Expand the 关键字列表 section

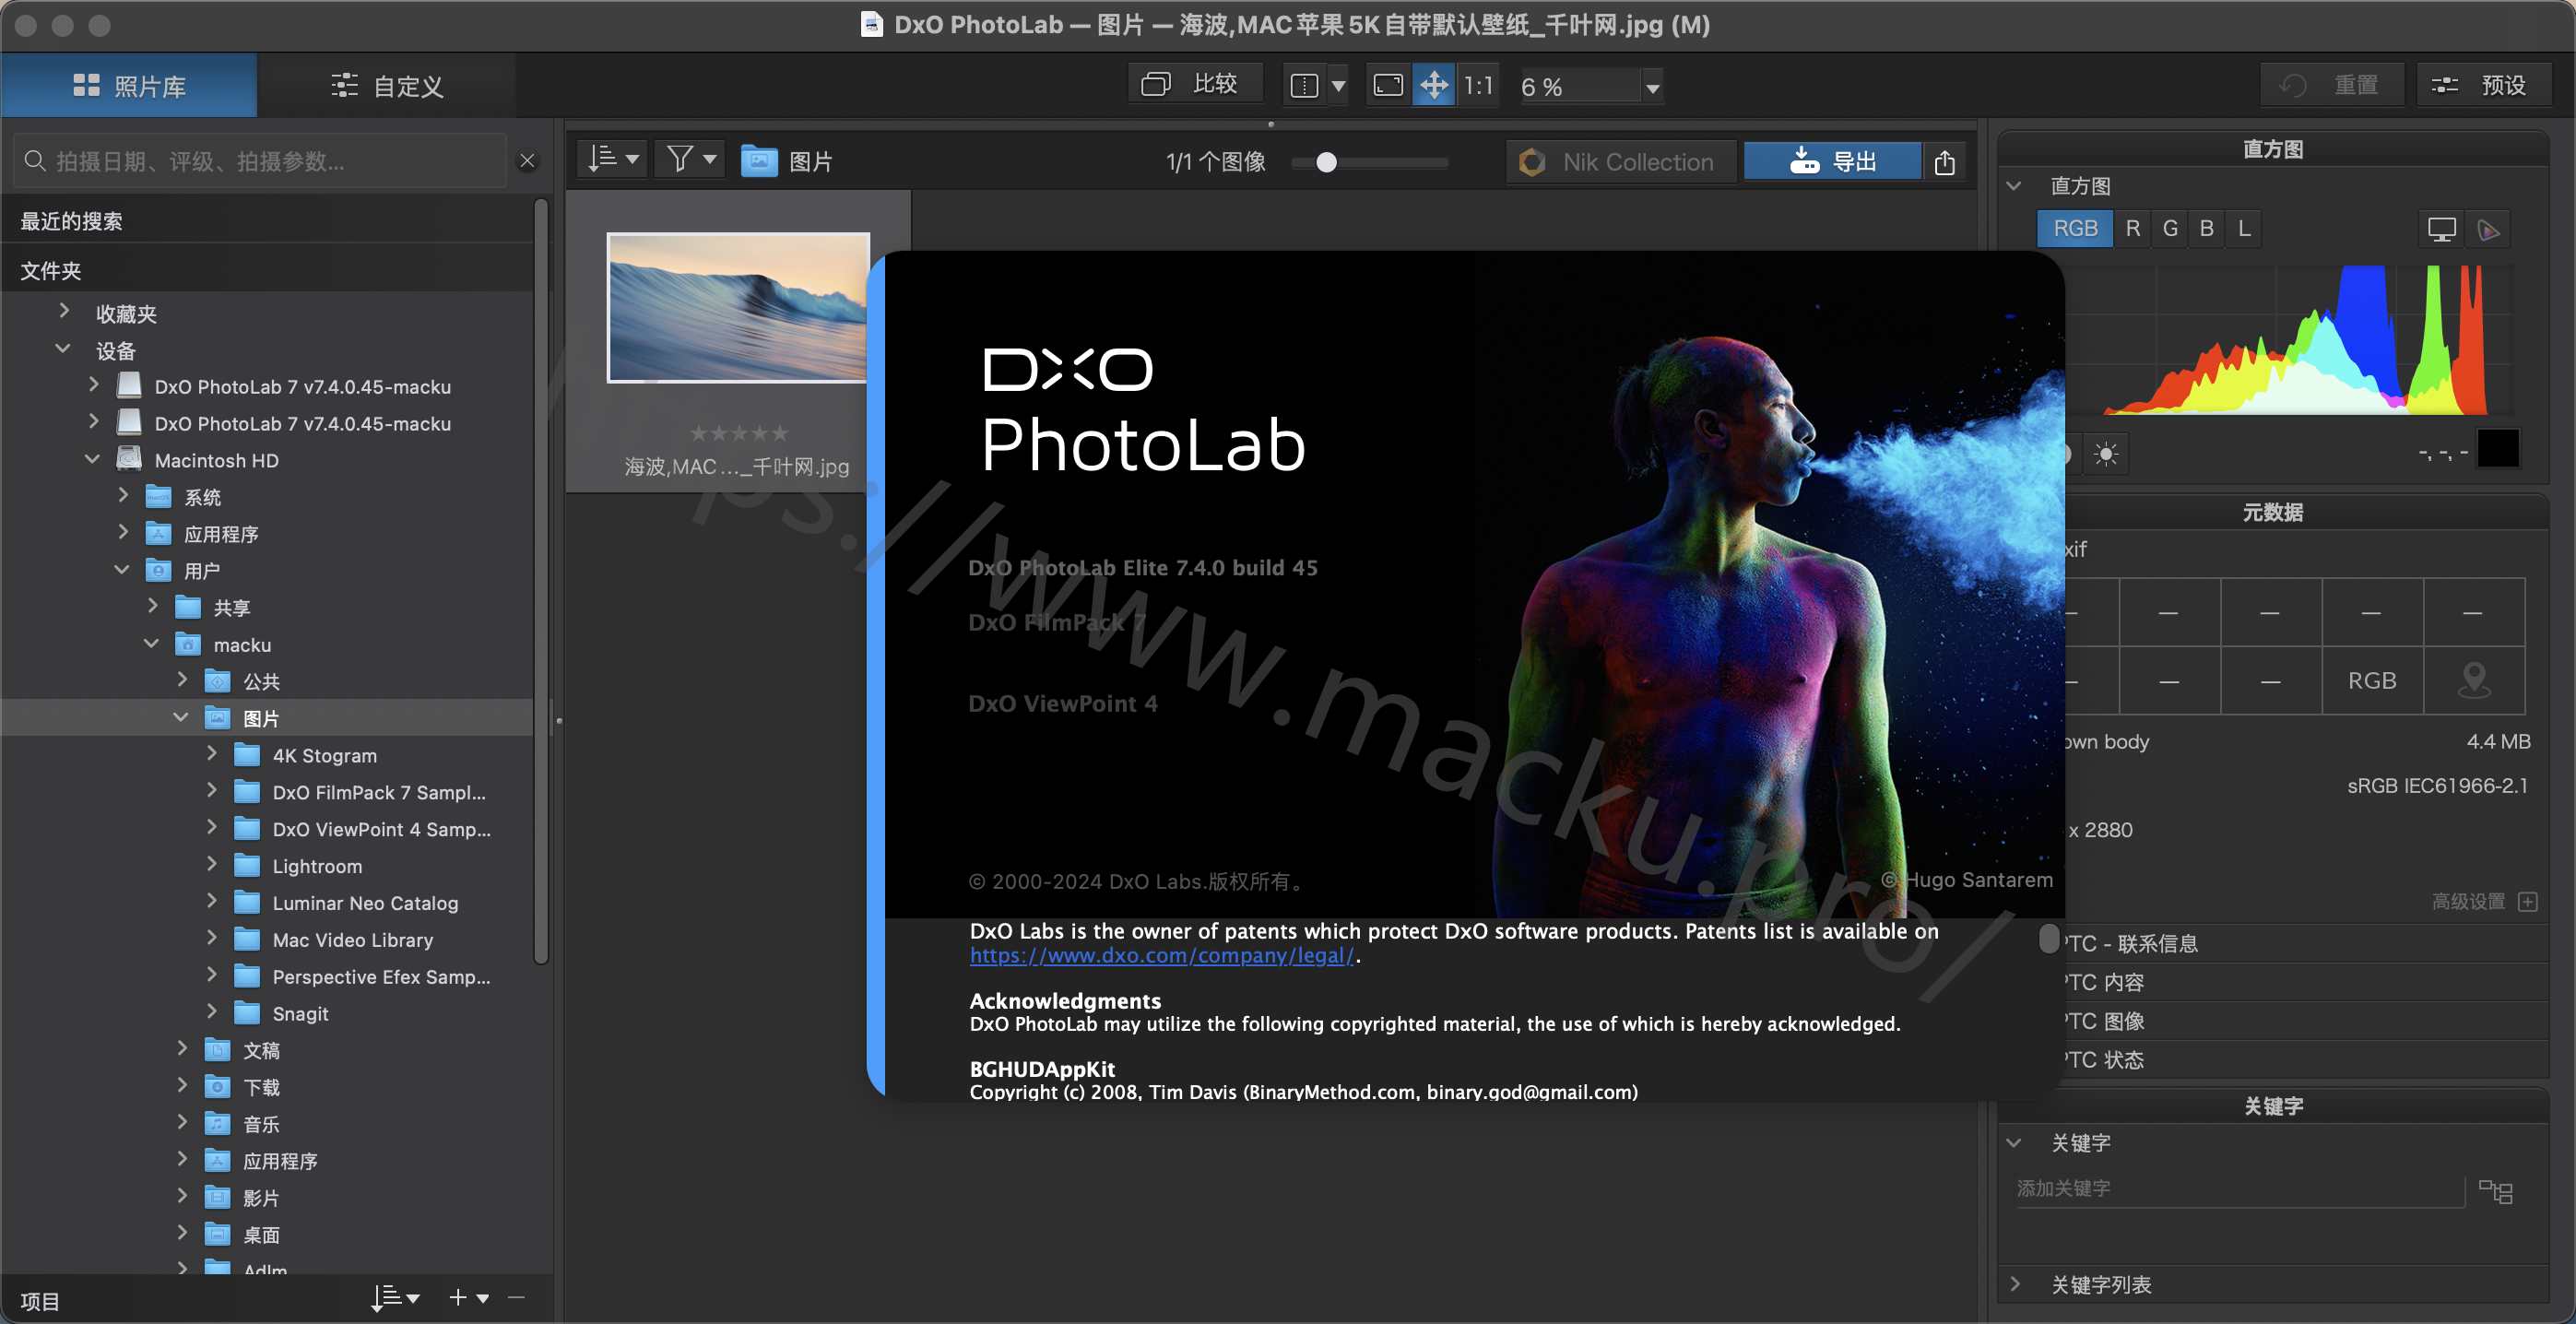point(2015,1284)
